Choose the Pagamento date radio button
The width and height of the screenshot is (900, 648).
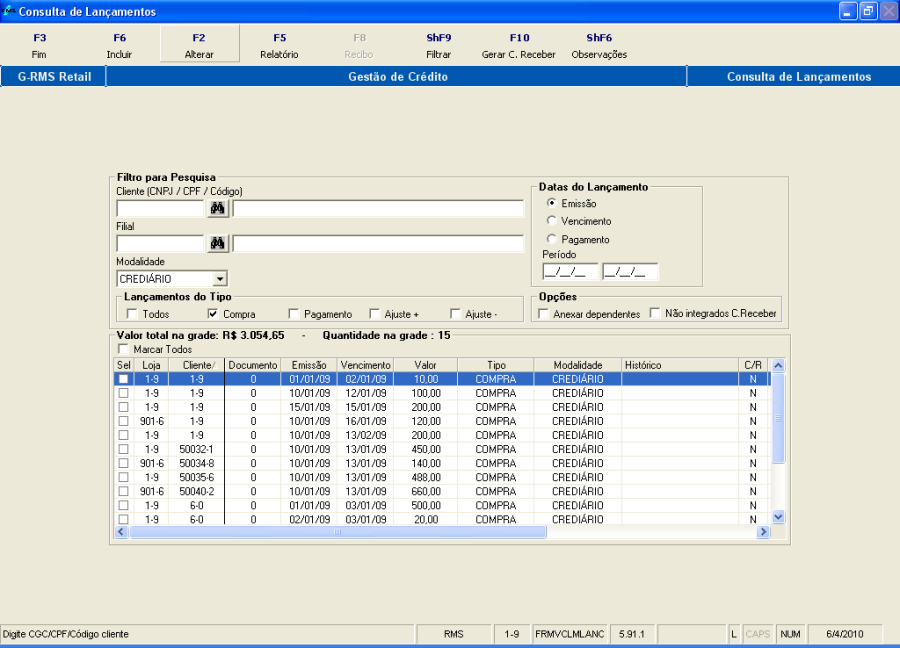click(552, 240)
